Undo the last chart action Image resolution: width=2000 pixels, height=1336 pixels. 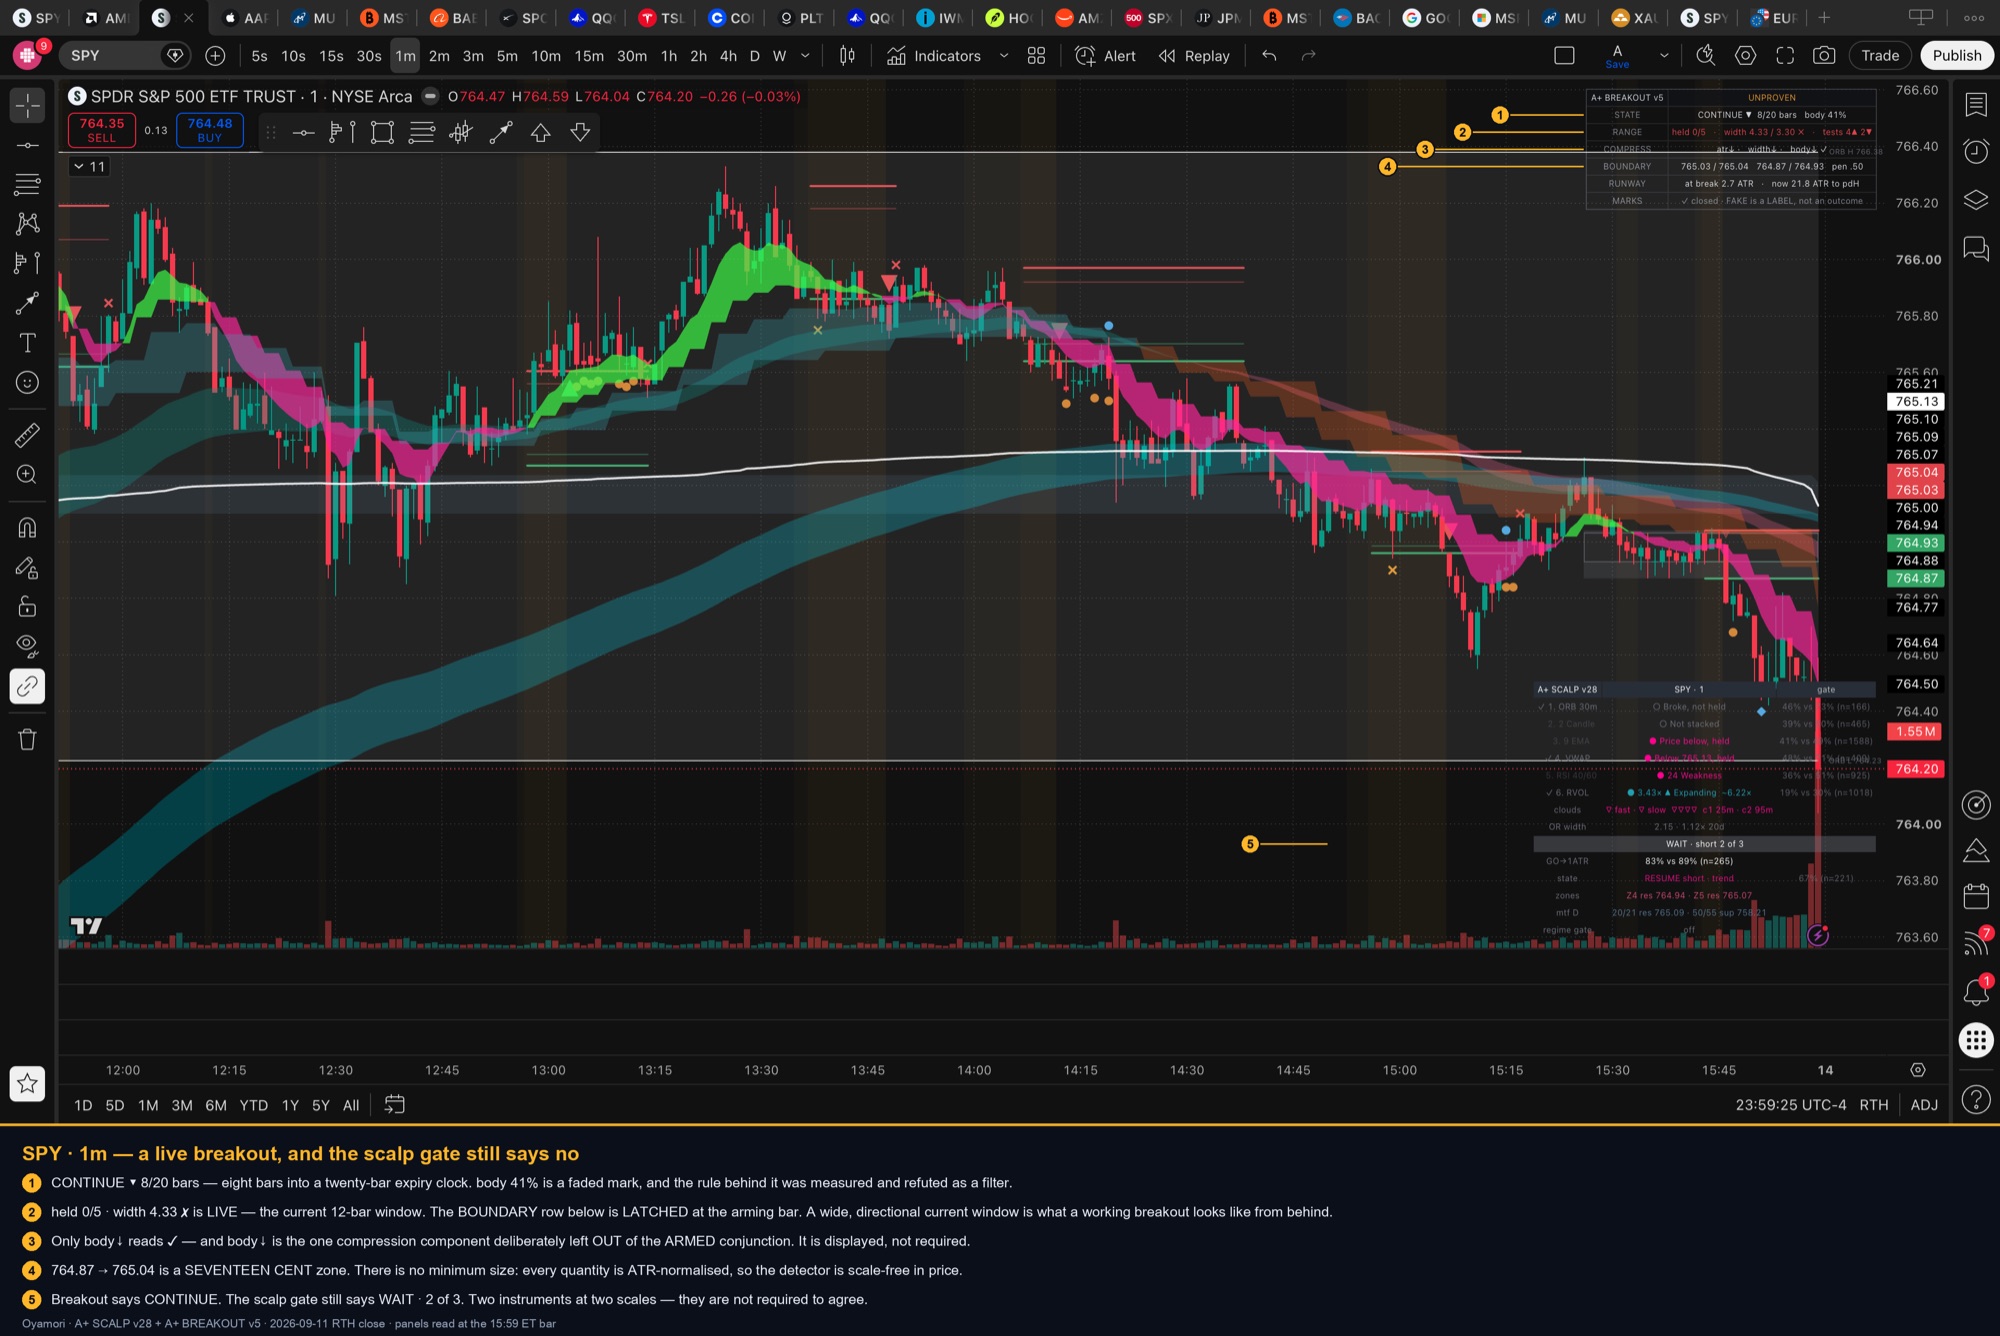(1269, 56)
